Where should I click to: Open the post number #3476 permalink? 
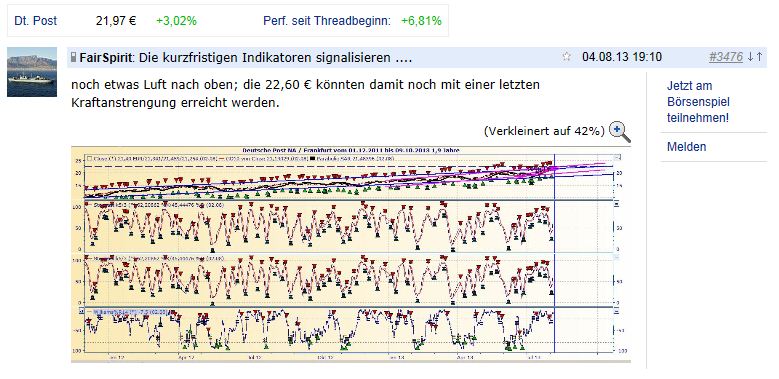tap(726, 57)
